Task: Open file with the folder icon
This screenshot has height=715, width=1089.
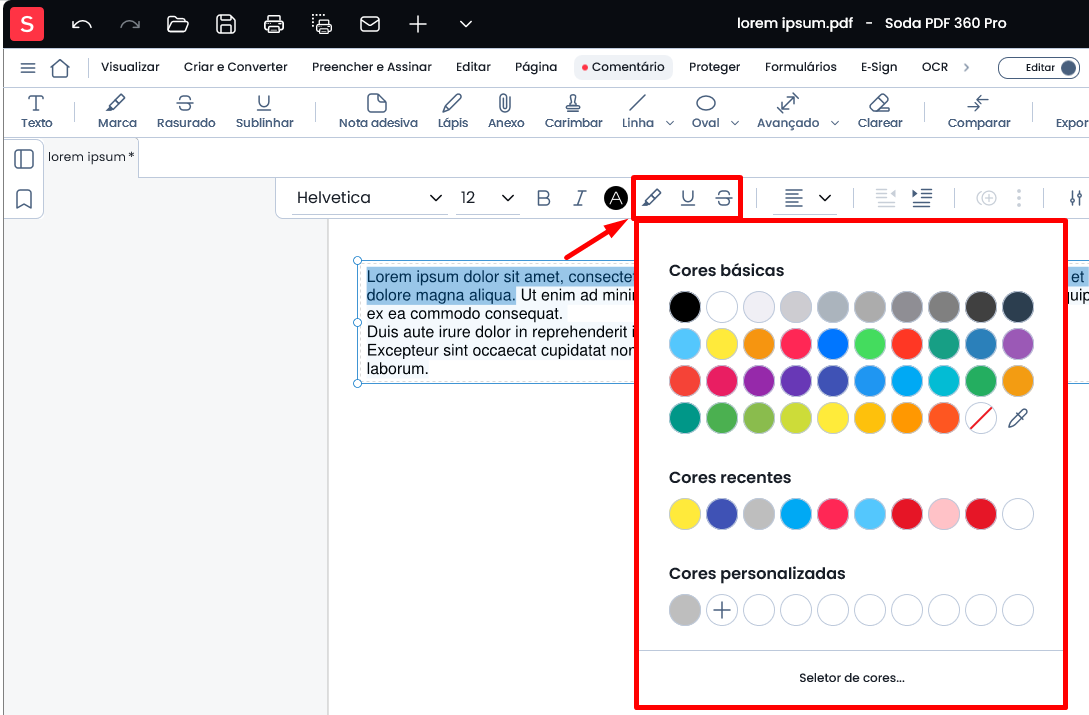Action: coord(178,24)
